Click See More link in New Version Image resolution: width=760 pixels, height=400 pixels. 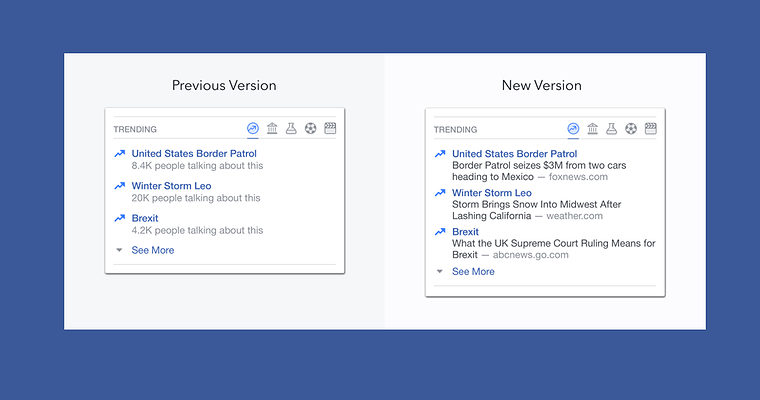point(473,272)
